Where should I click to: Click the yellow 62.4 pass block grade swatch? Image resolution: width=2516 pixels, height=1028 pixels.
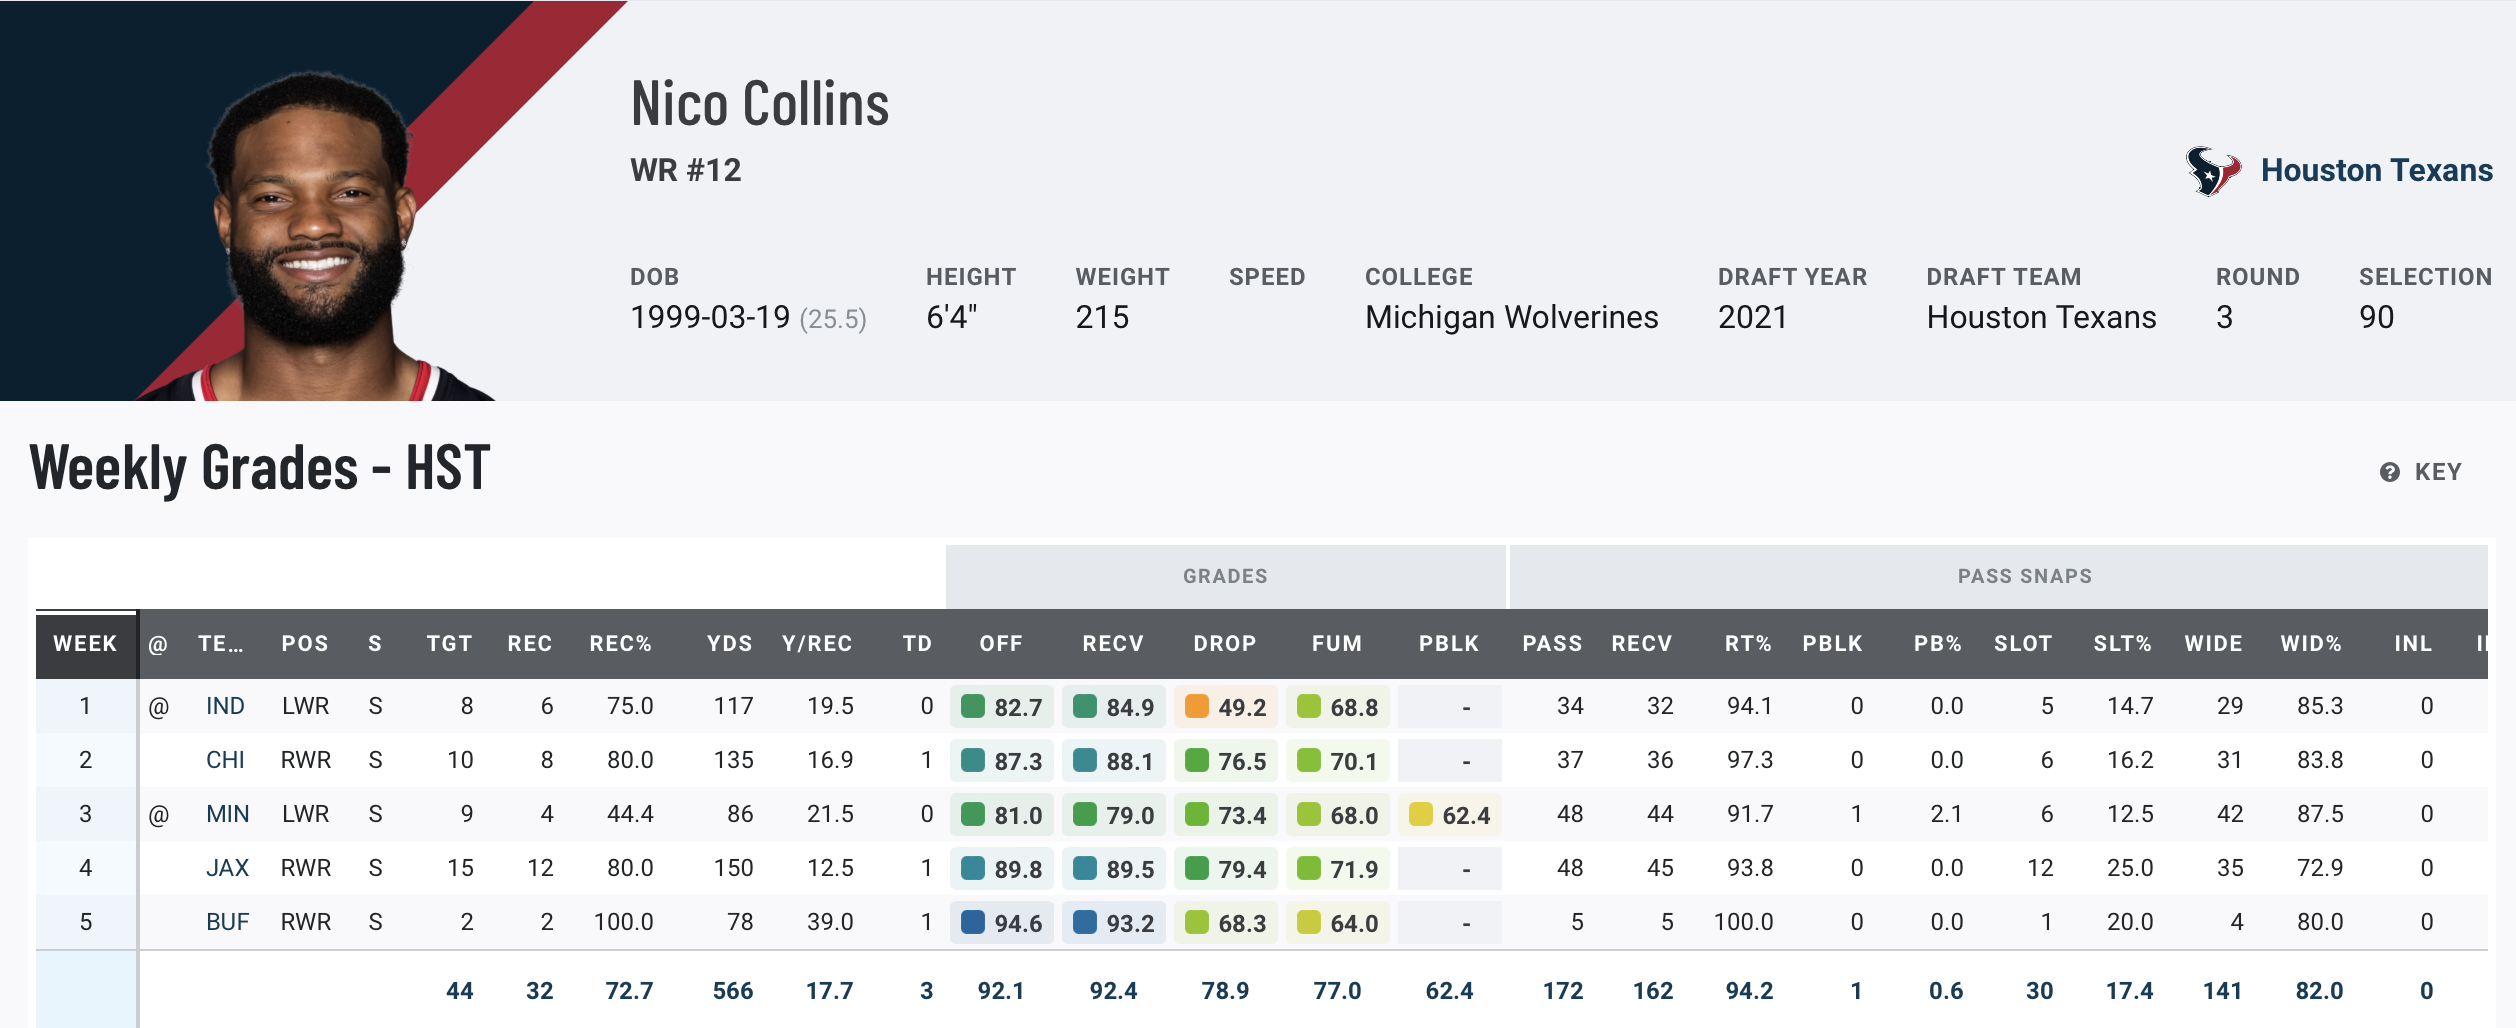coord(1420,814)
